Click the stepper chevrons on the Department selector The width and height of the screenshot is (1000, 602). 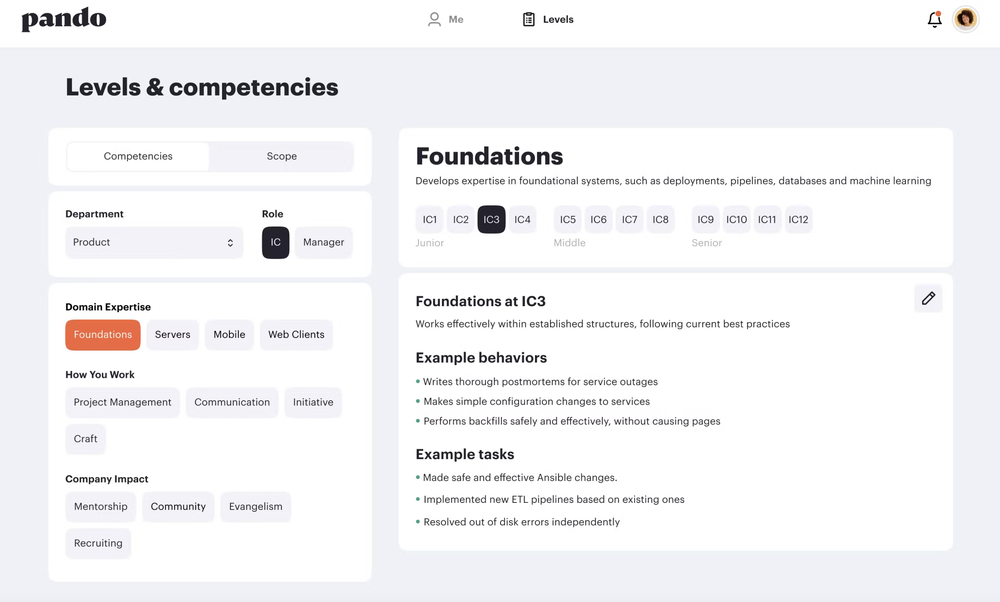point(231,242)
